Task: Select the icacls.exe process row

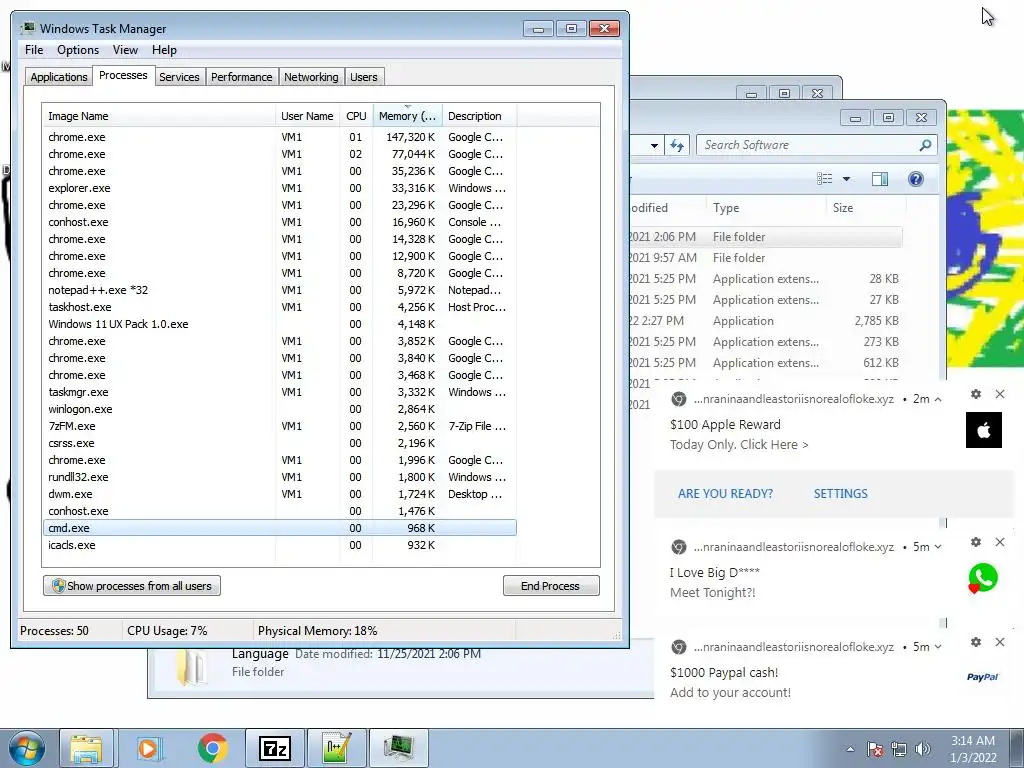Action: 280,545
